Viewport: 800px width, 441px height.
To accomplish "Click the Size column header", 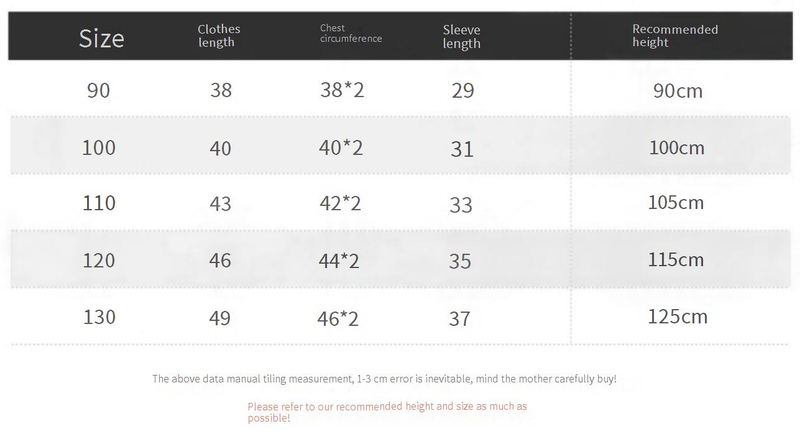I will [102, 38].
